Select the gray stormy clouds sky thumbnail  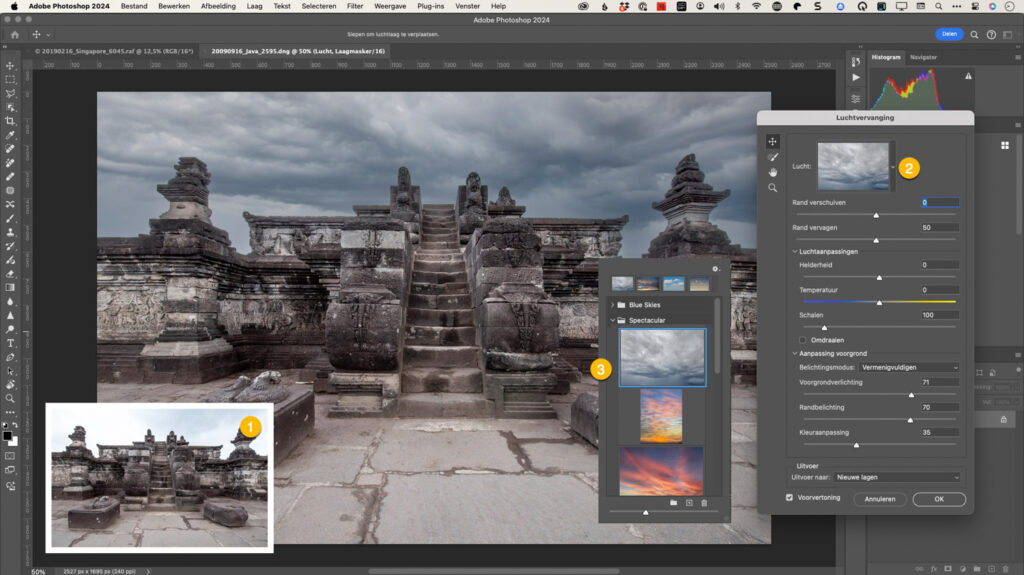pos(662,357)
